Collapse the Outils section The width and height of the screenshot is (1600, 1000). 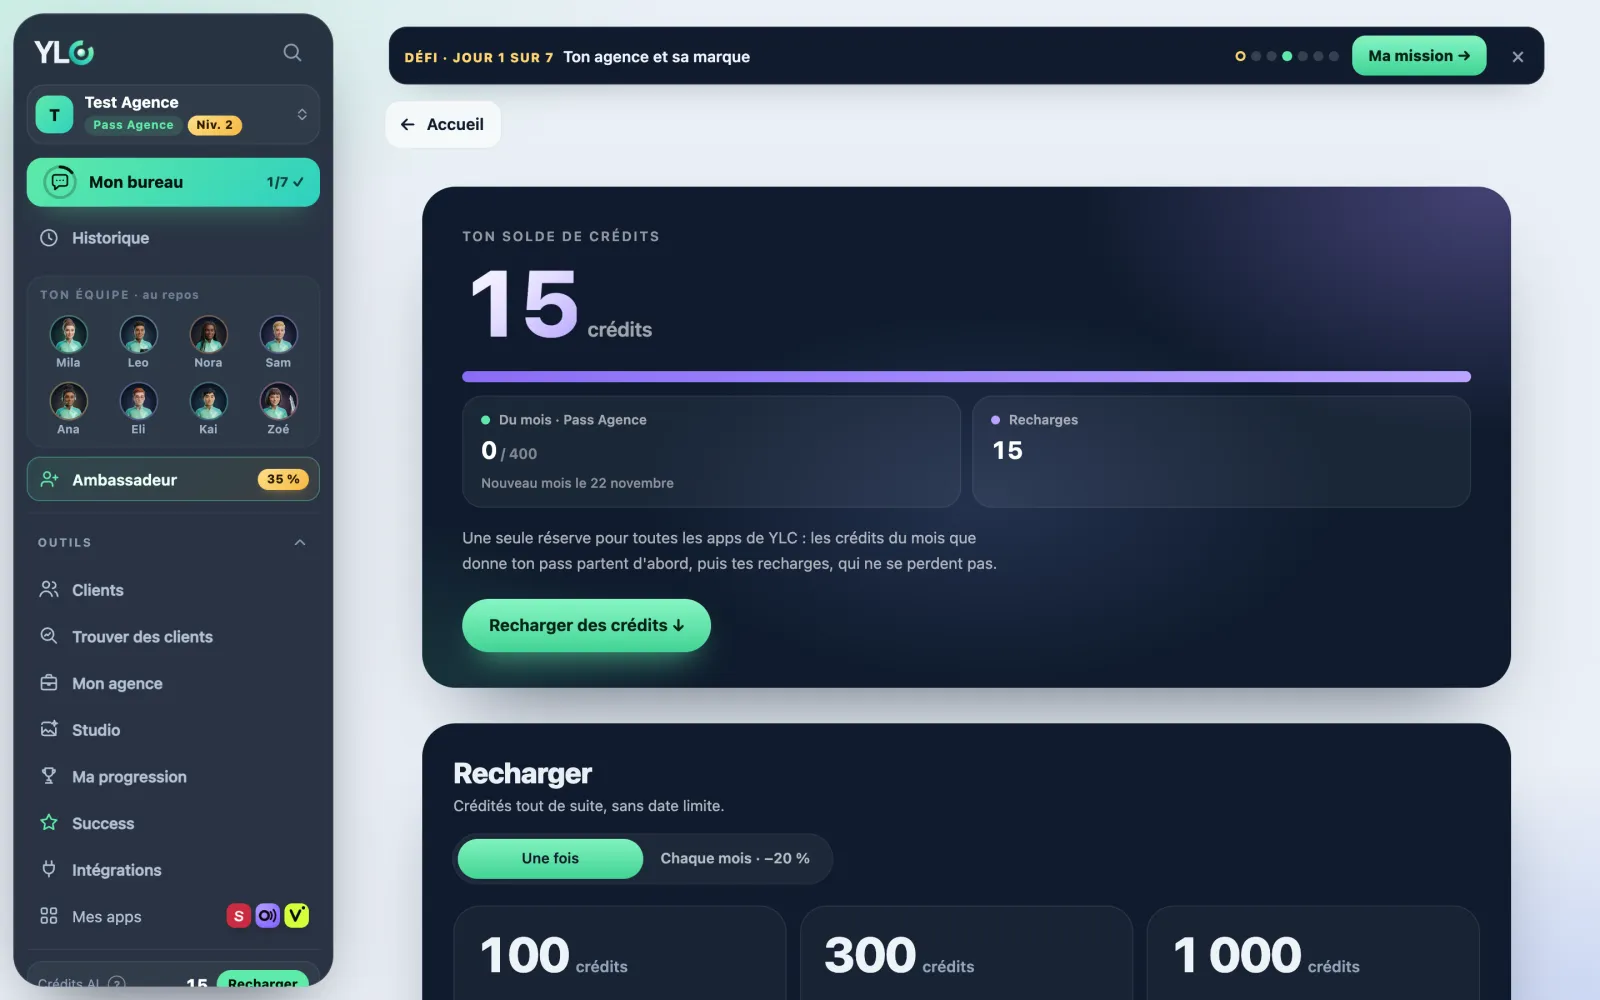(300, 542)
